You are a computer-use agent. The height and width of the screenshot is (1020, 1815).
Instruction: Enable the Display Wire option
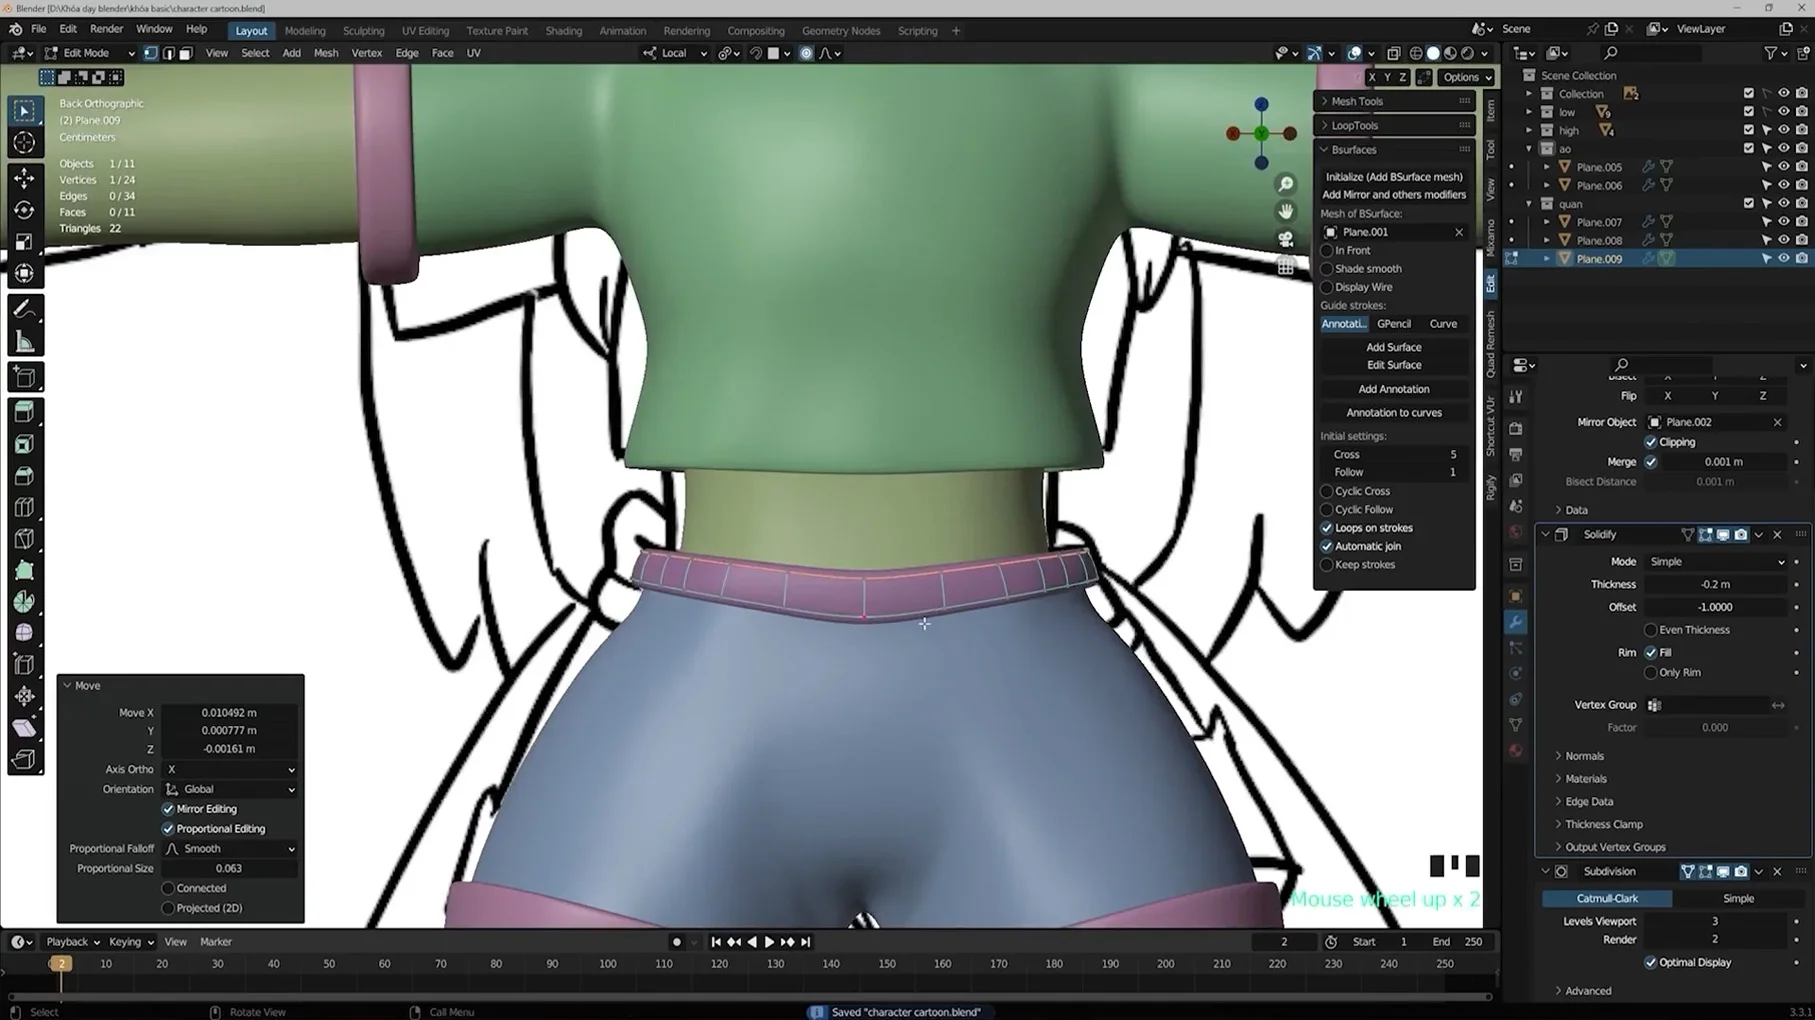[1327, 287]
